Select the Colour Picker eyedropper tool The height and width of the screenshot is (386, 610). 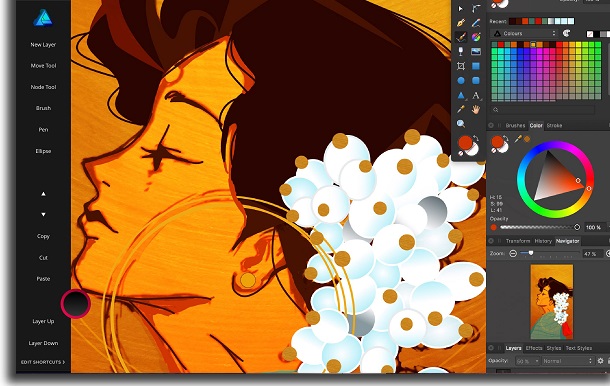pyautogui.click(x=461, y=110)
